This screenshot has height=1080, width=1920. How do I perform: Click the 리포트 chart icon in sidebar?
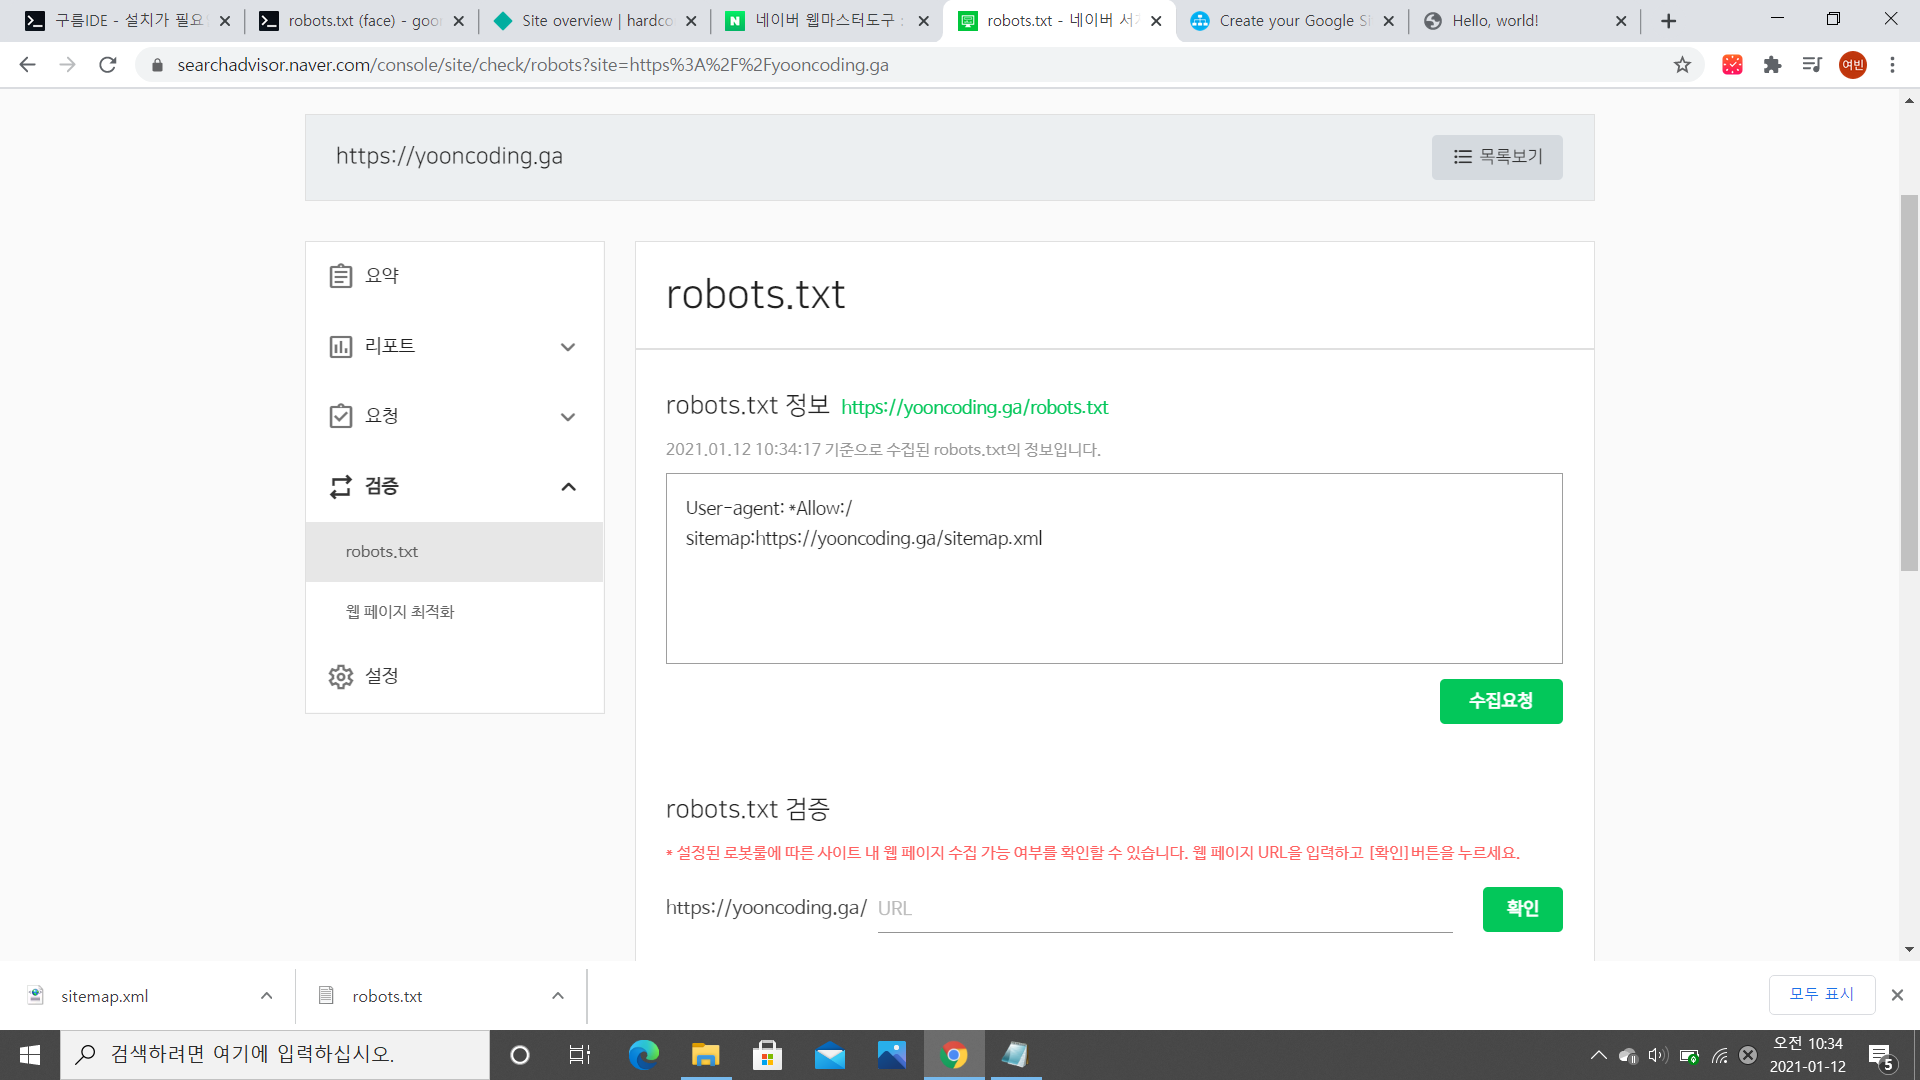click(340, 347)
